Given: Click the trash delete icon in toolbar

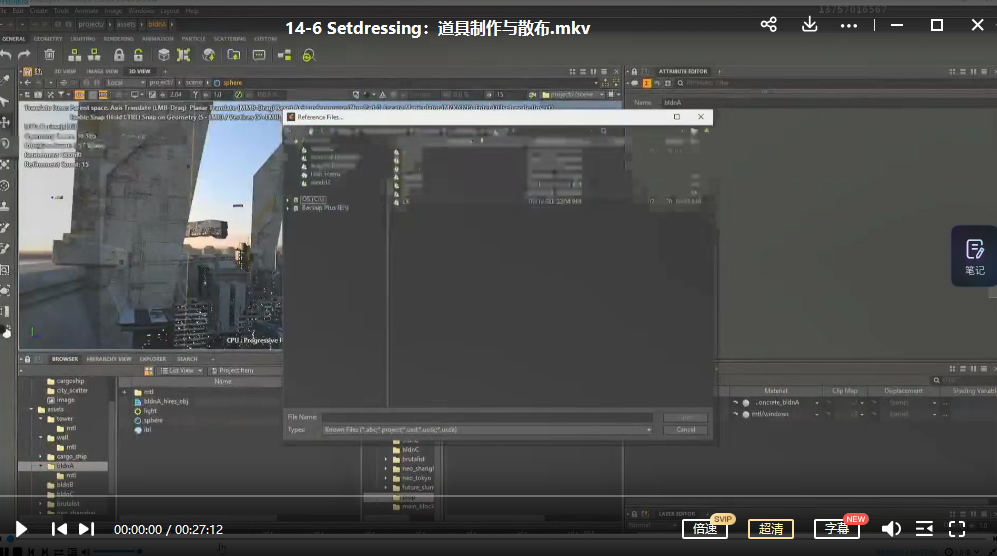Looking at the screenshot, I should pos(49,55).
